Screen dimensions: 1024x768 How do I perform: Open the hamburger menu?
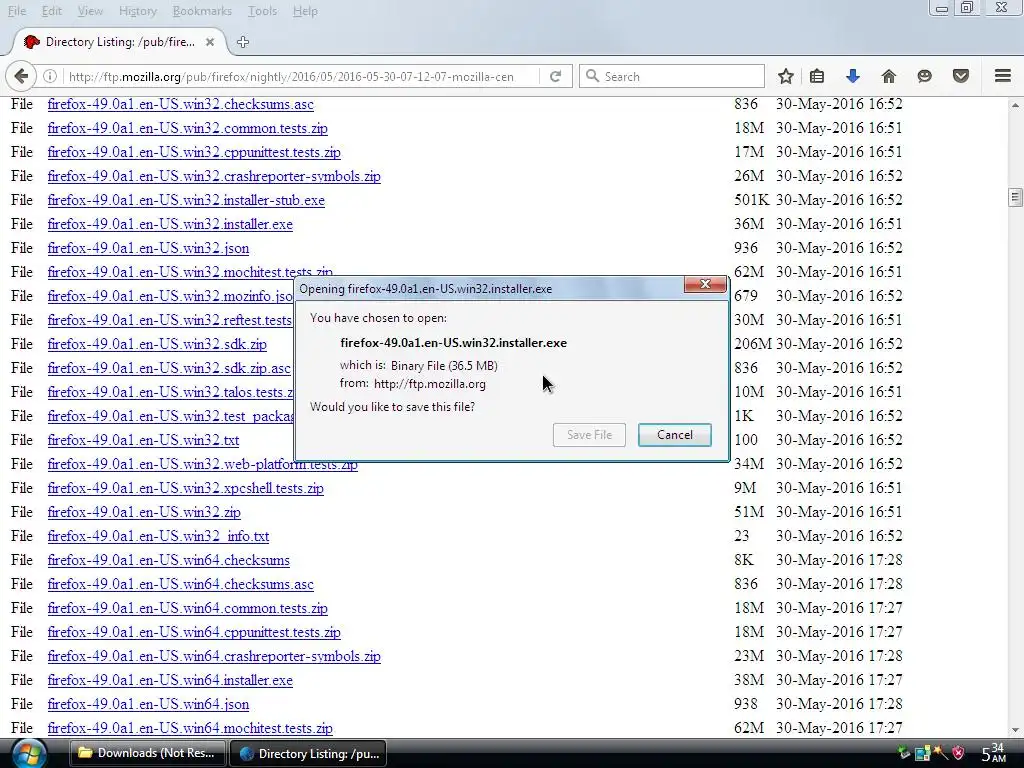(x=1003, y=76)
